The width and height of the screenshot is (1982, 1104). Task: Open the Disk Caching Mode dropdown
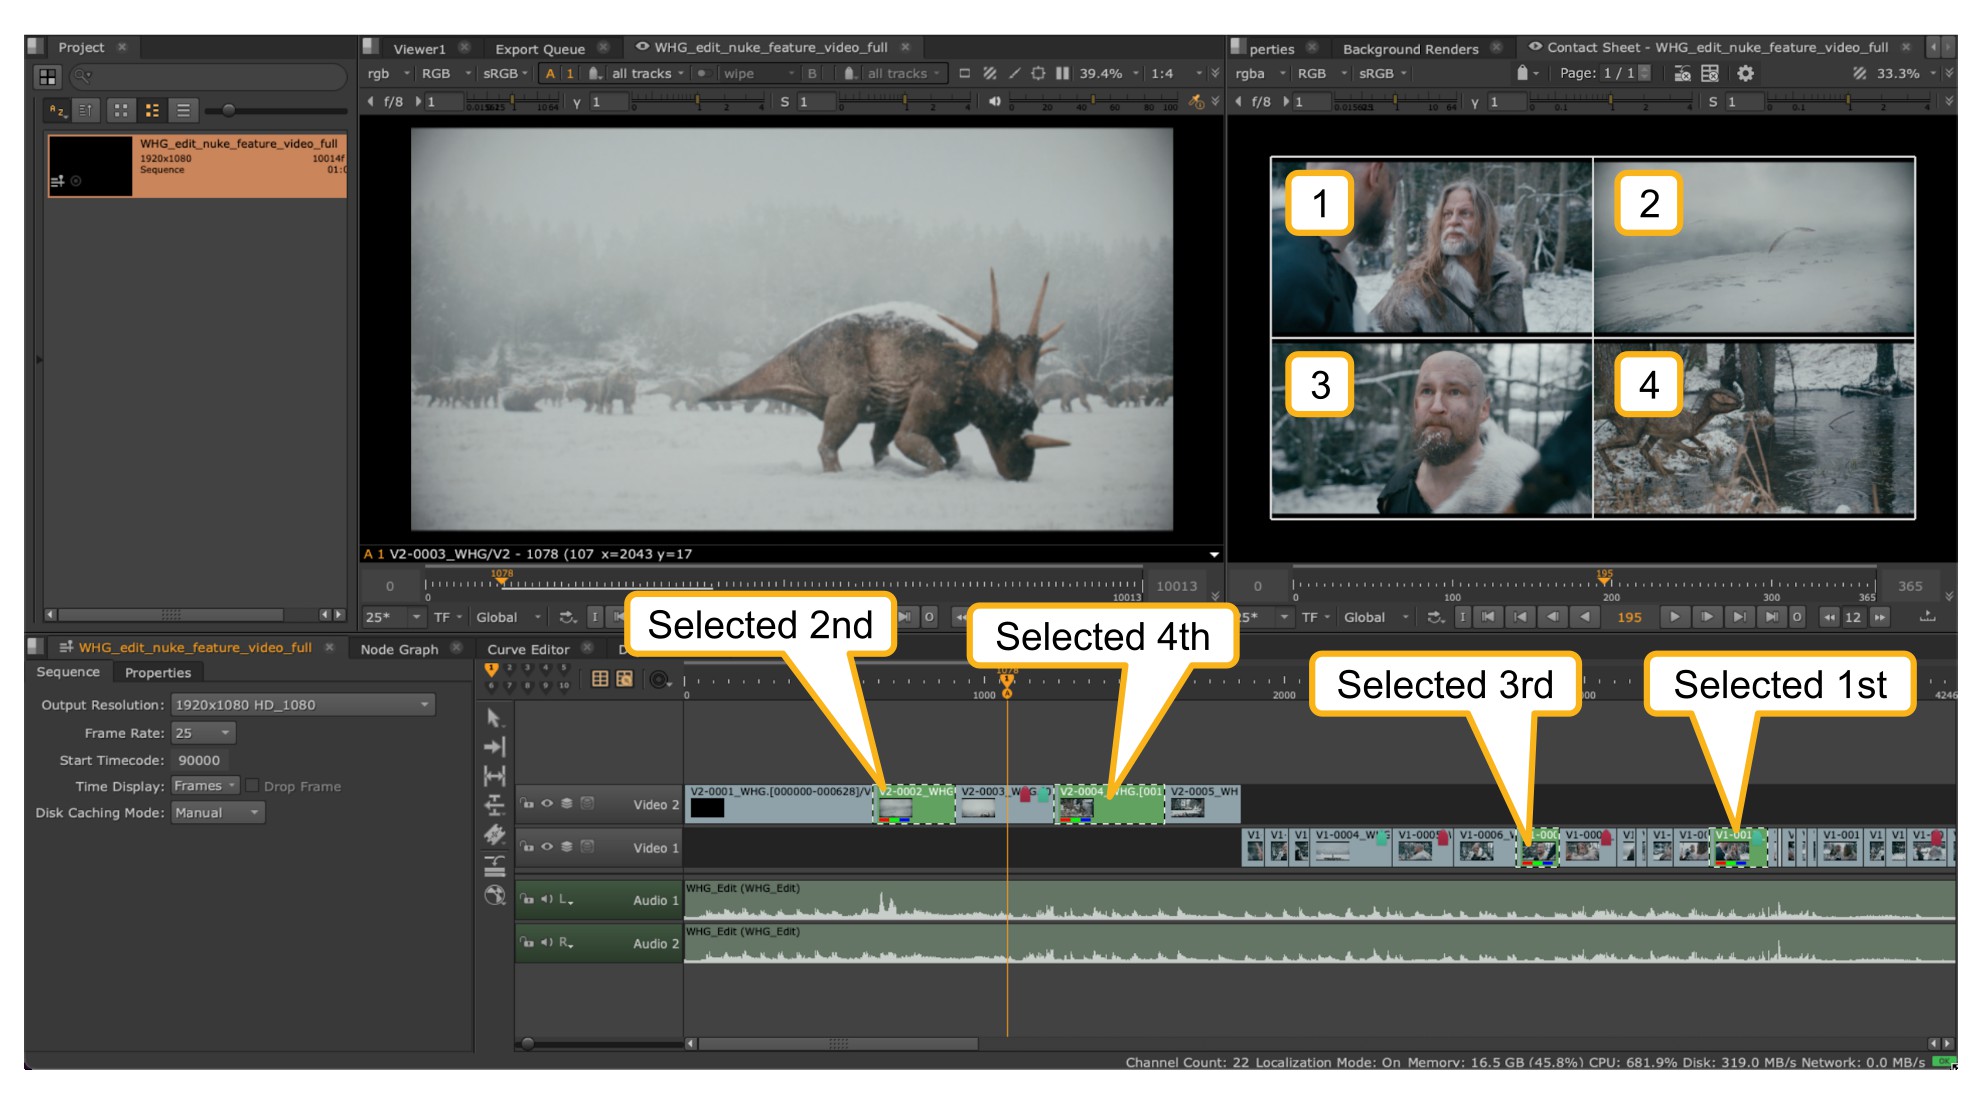tap(217, 813)
